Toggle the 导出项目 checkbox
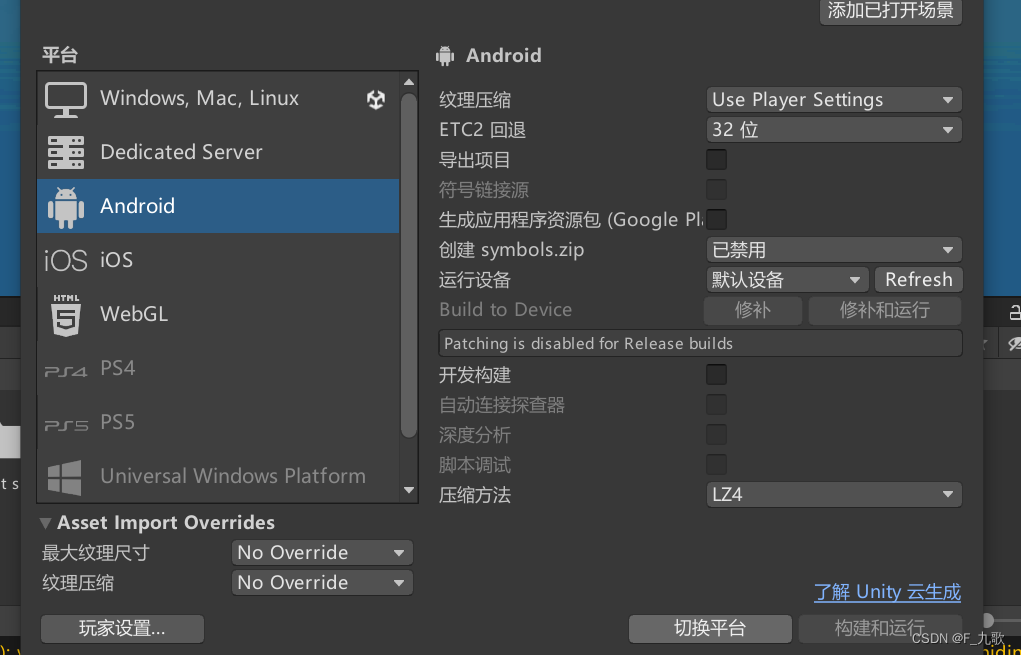The image size is (1021, 655). 716,160
